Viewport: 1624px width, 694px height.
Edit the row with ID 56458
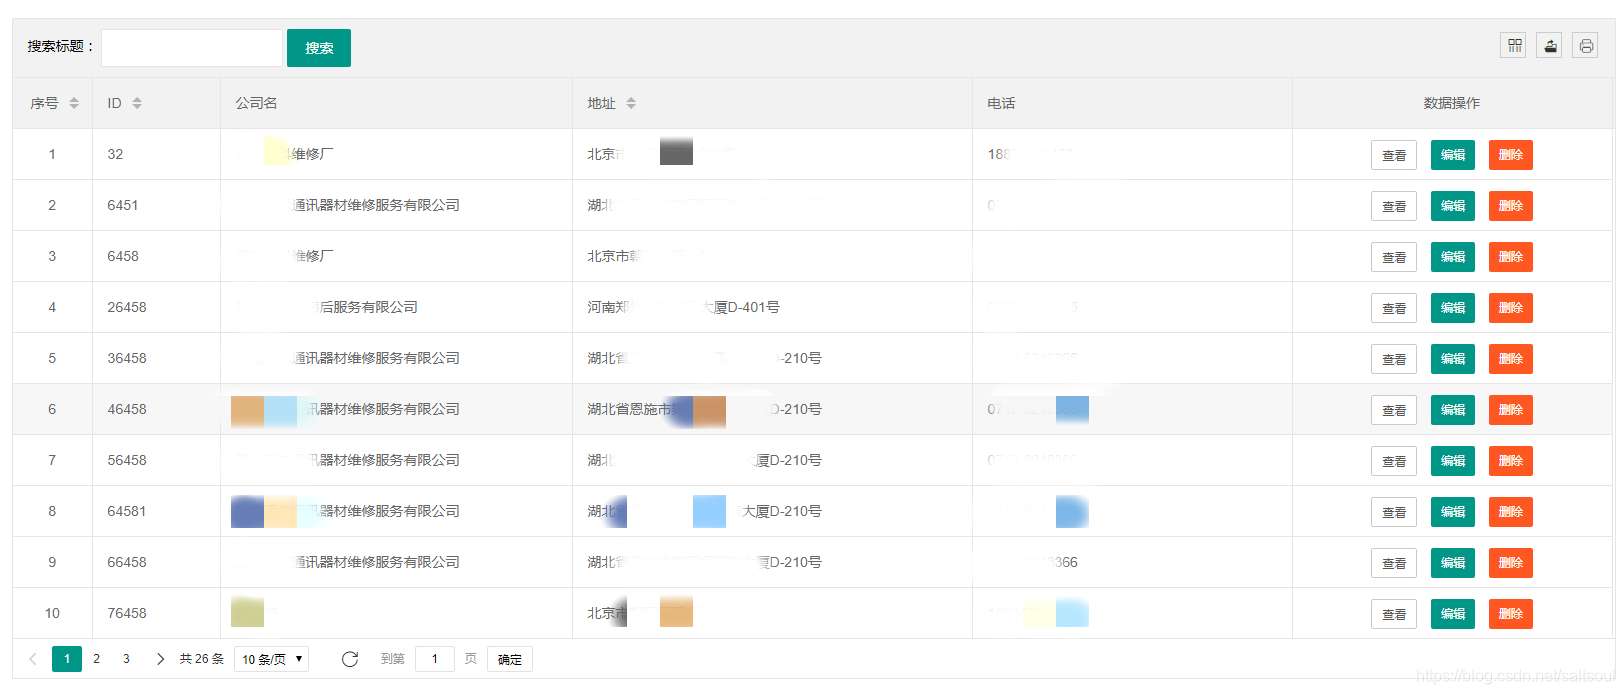[1453, 461]
